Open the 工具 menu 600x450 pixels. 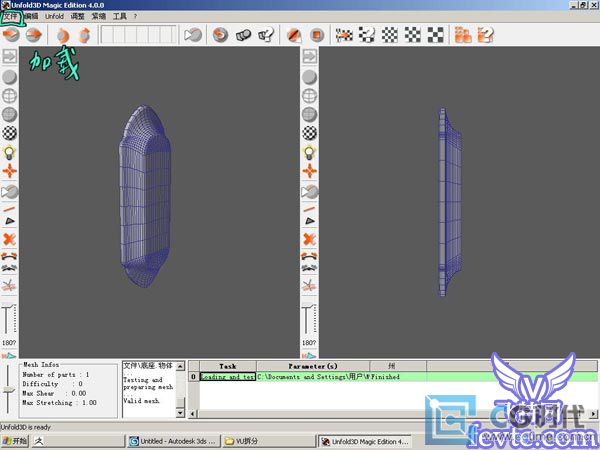120,16
